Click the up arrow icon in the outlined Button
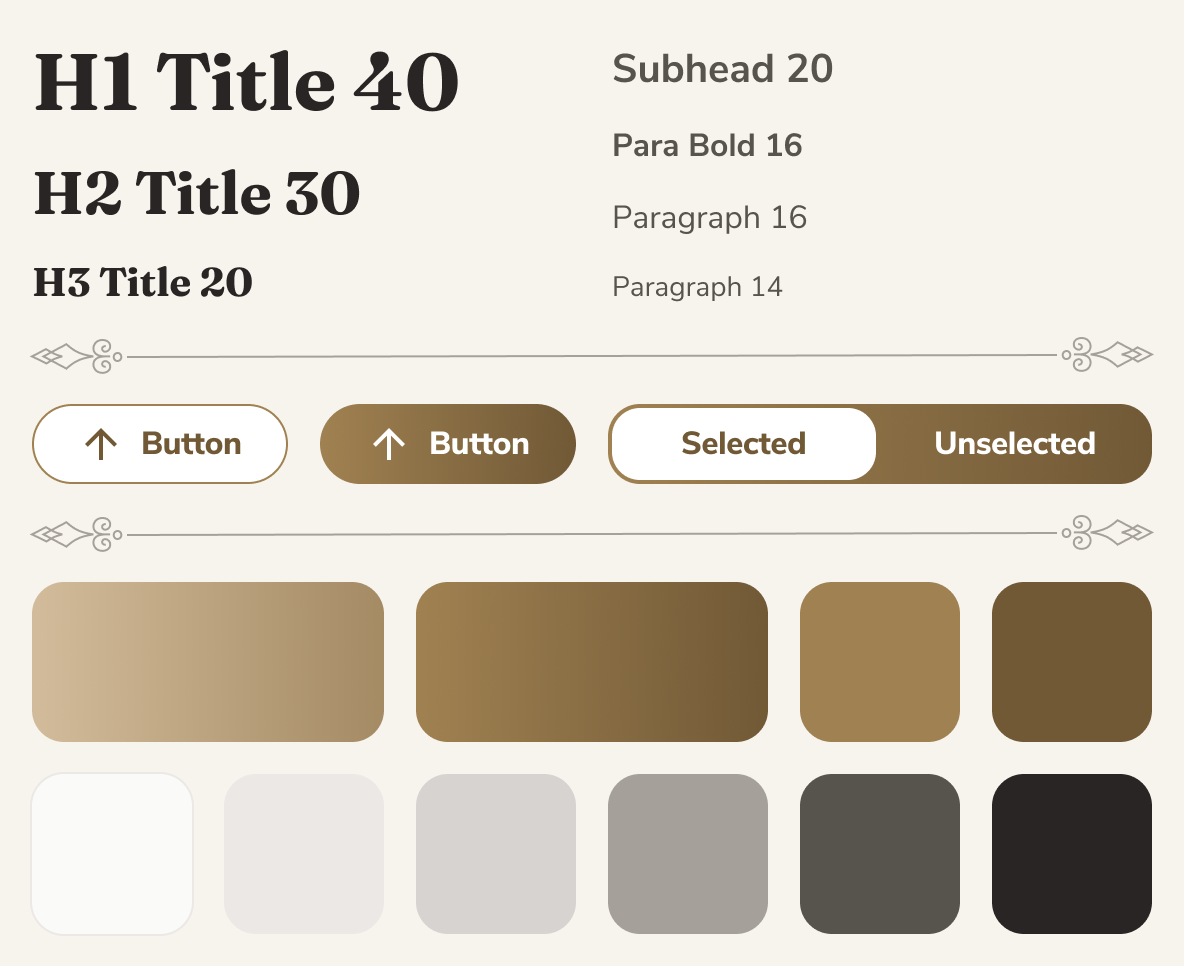 point(101,444)
